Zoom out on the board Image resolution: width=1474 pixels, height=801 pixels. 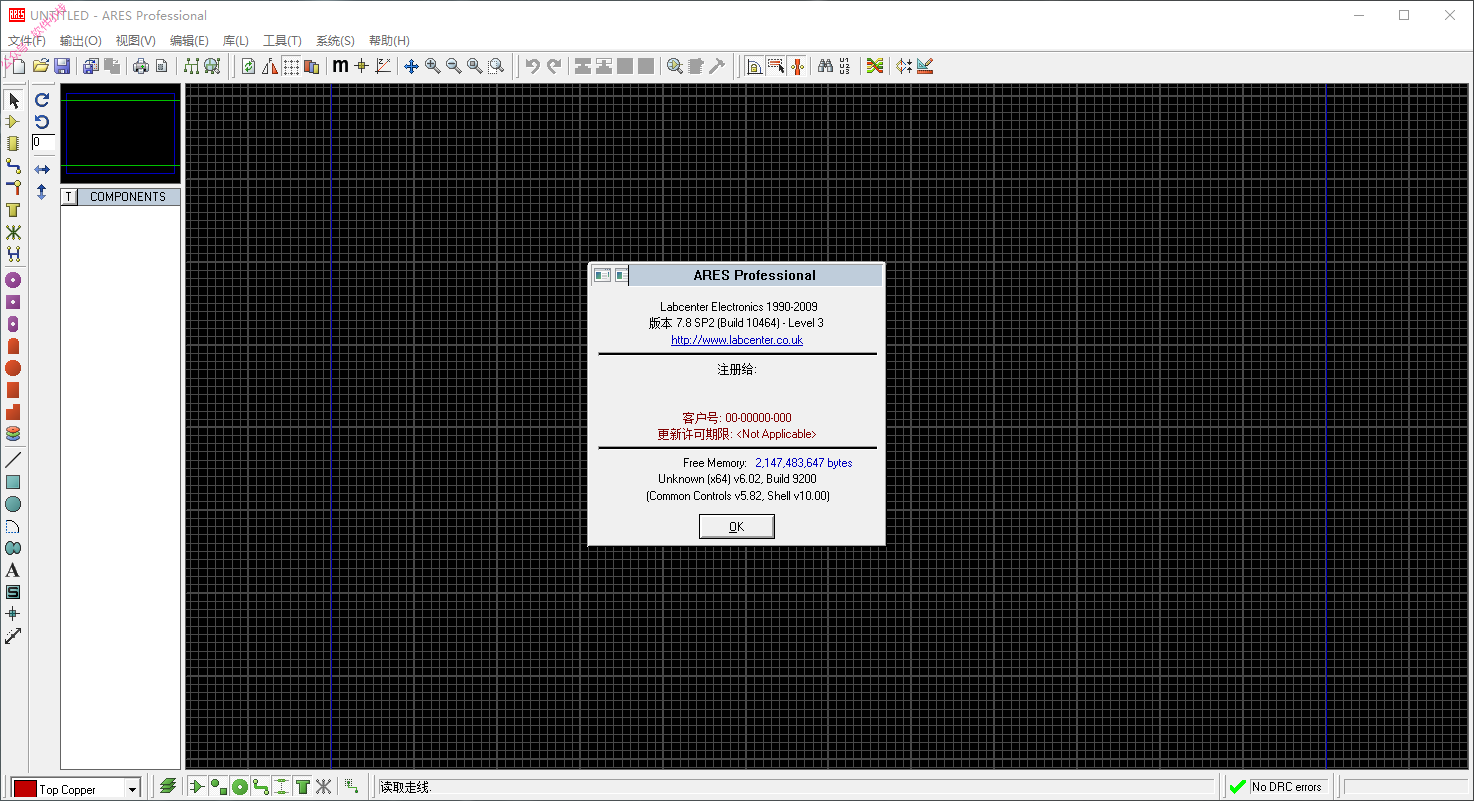[x=453, y=66]
